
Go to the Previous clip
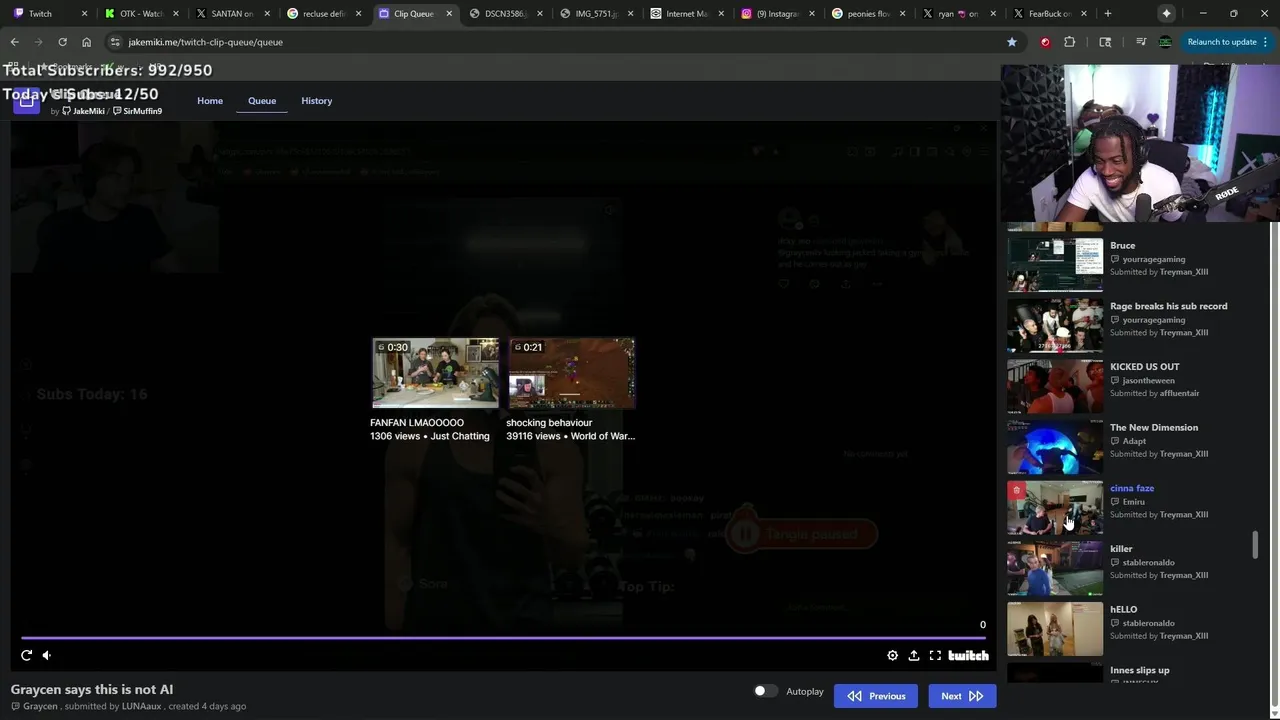tap(876, 696)
